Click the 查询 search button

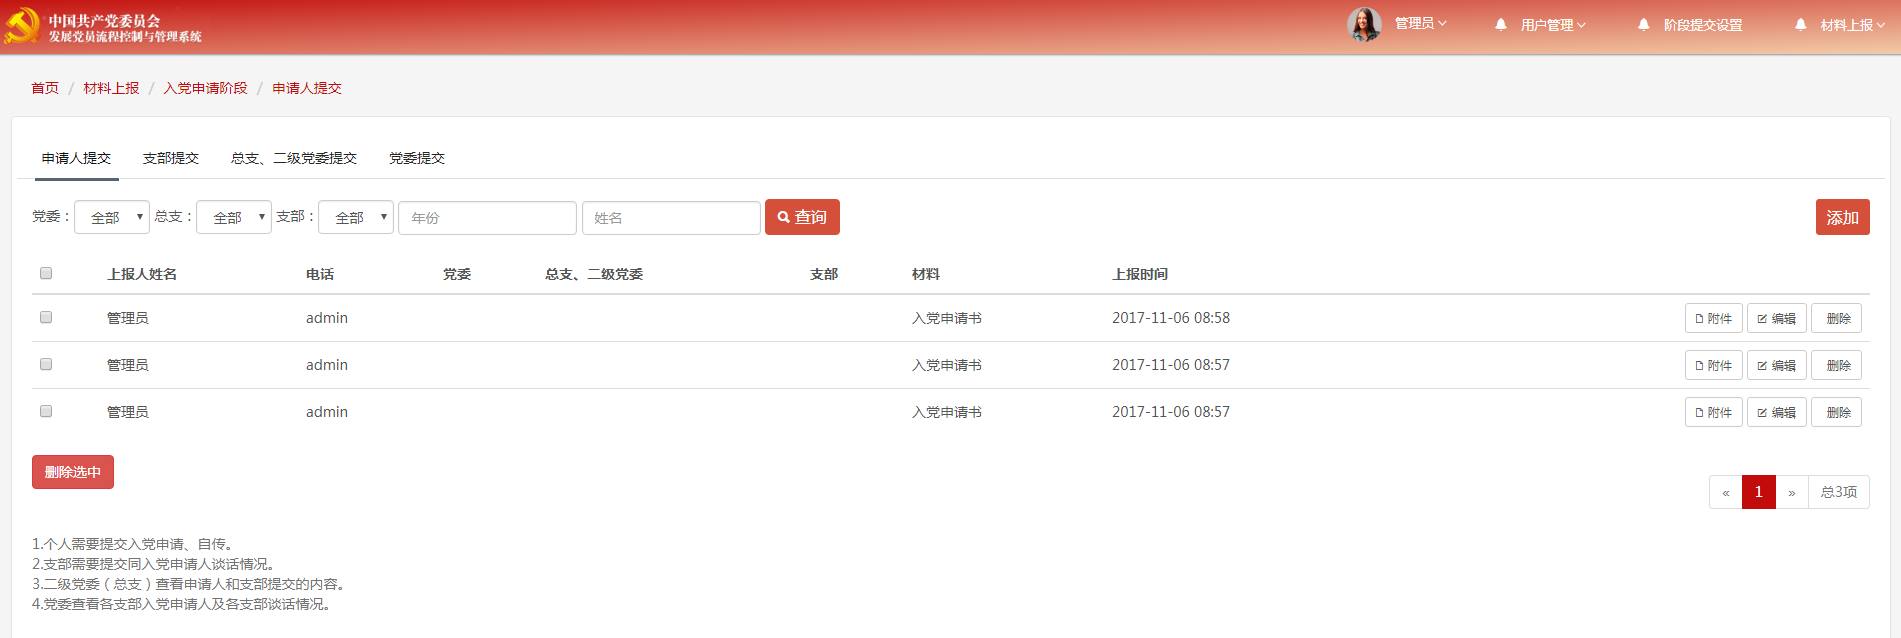(x=802, y=217)
